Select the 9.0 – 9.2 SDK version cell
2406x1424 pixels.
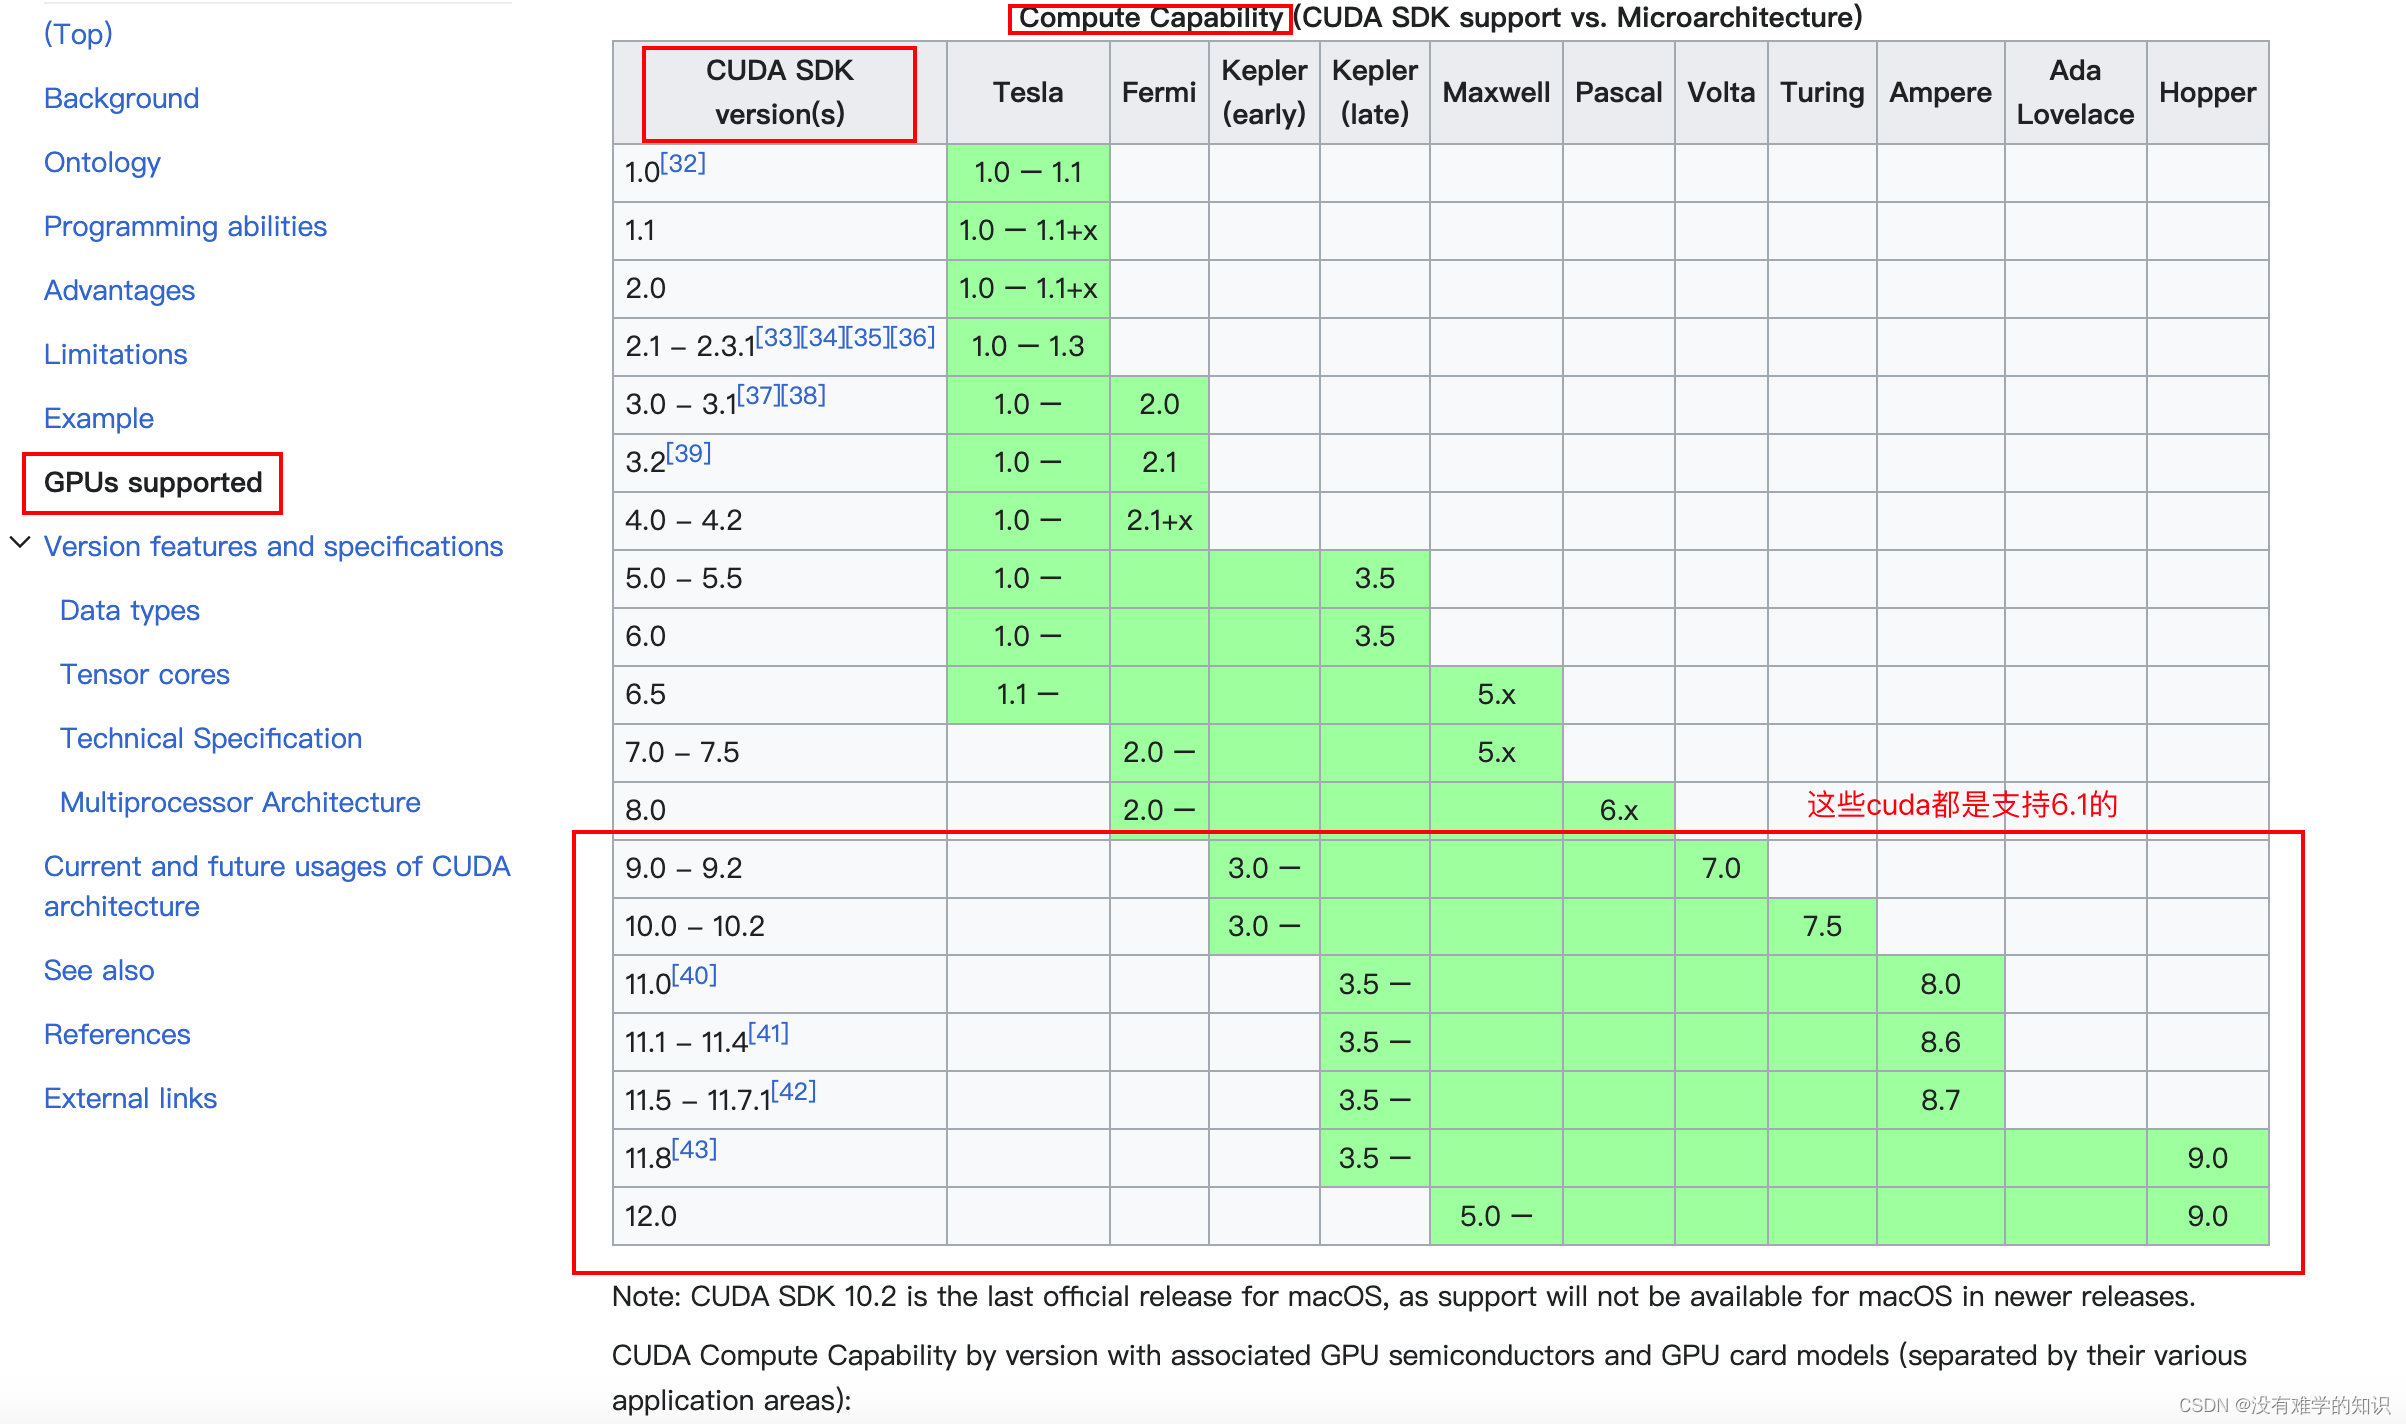pyautogui.click(x=780, y=868)
